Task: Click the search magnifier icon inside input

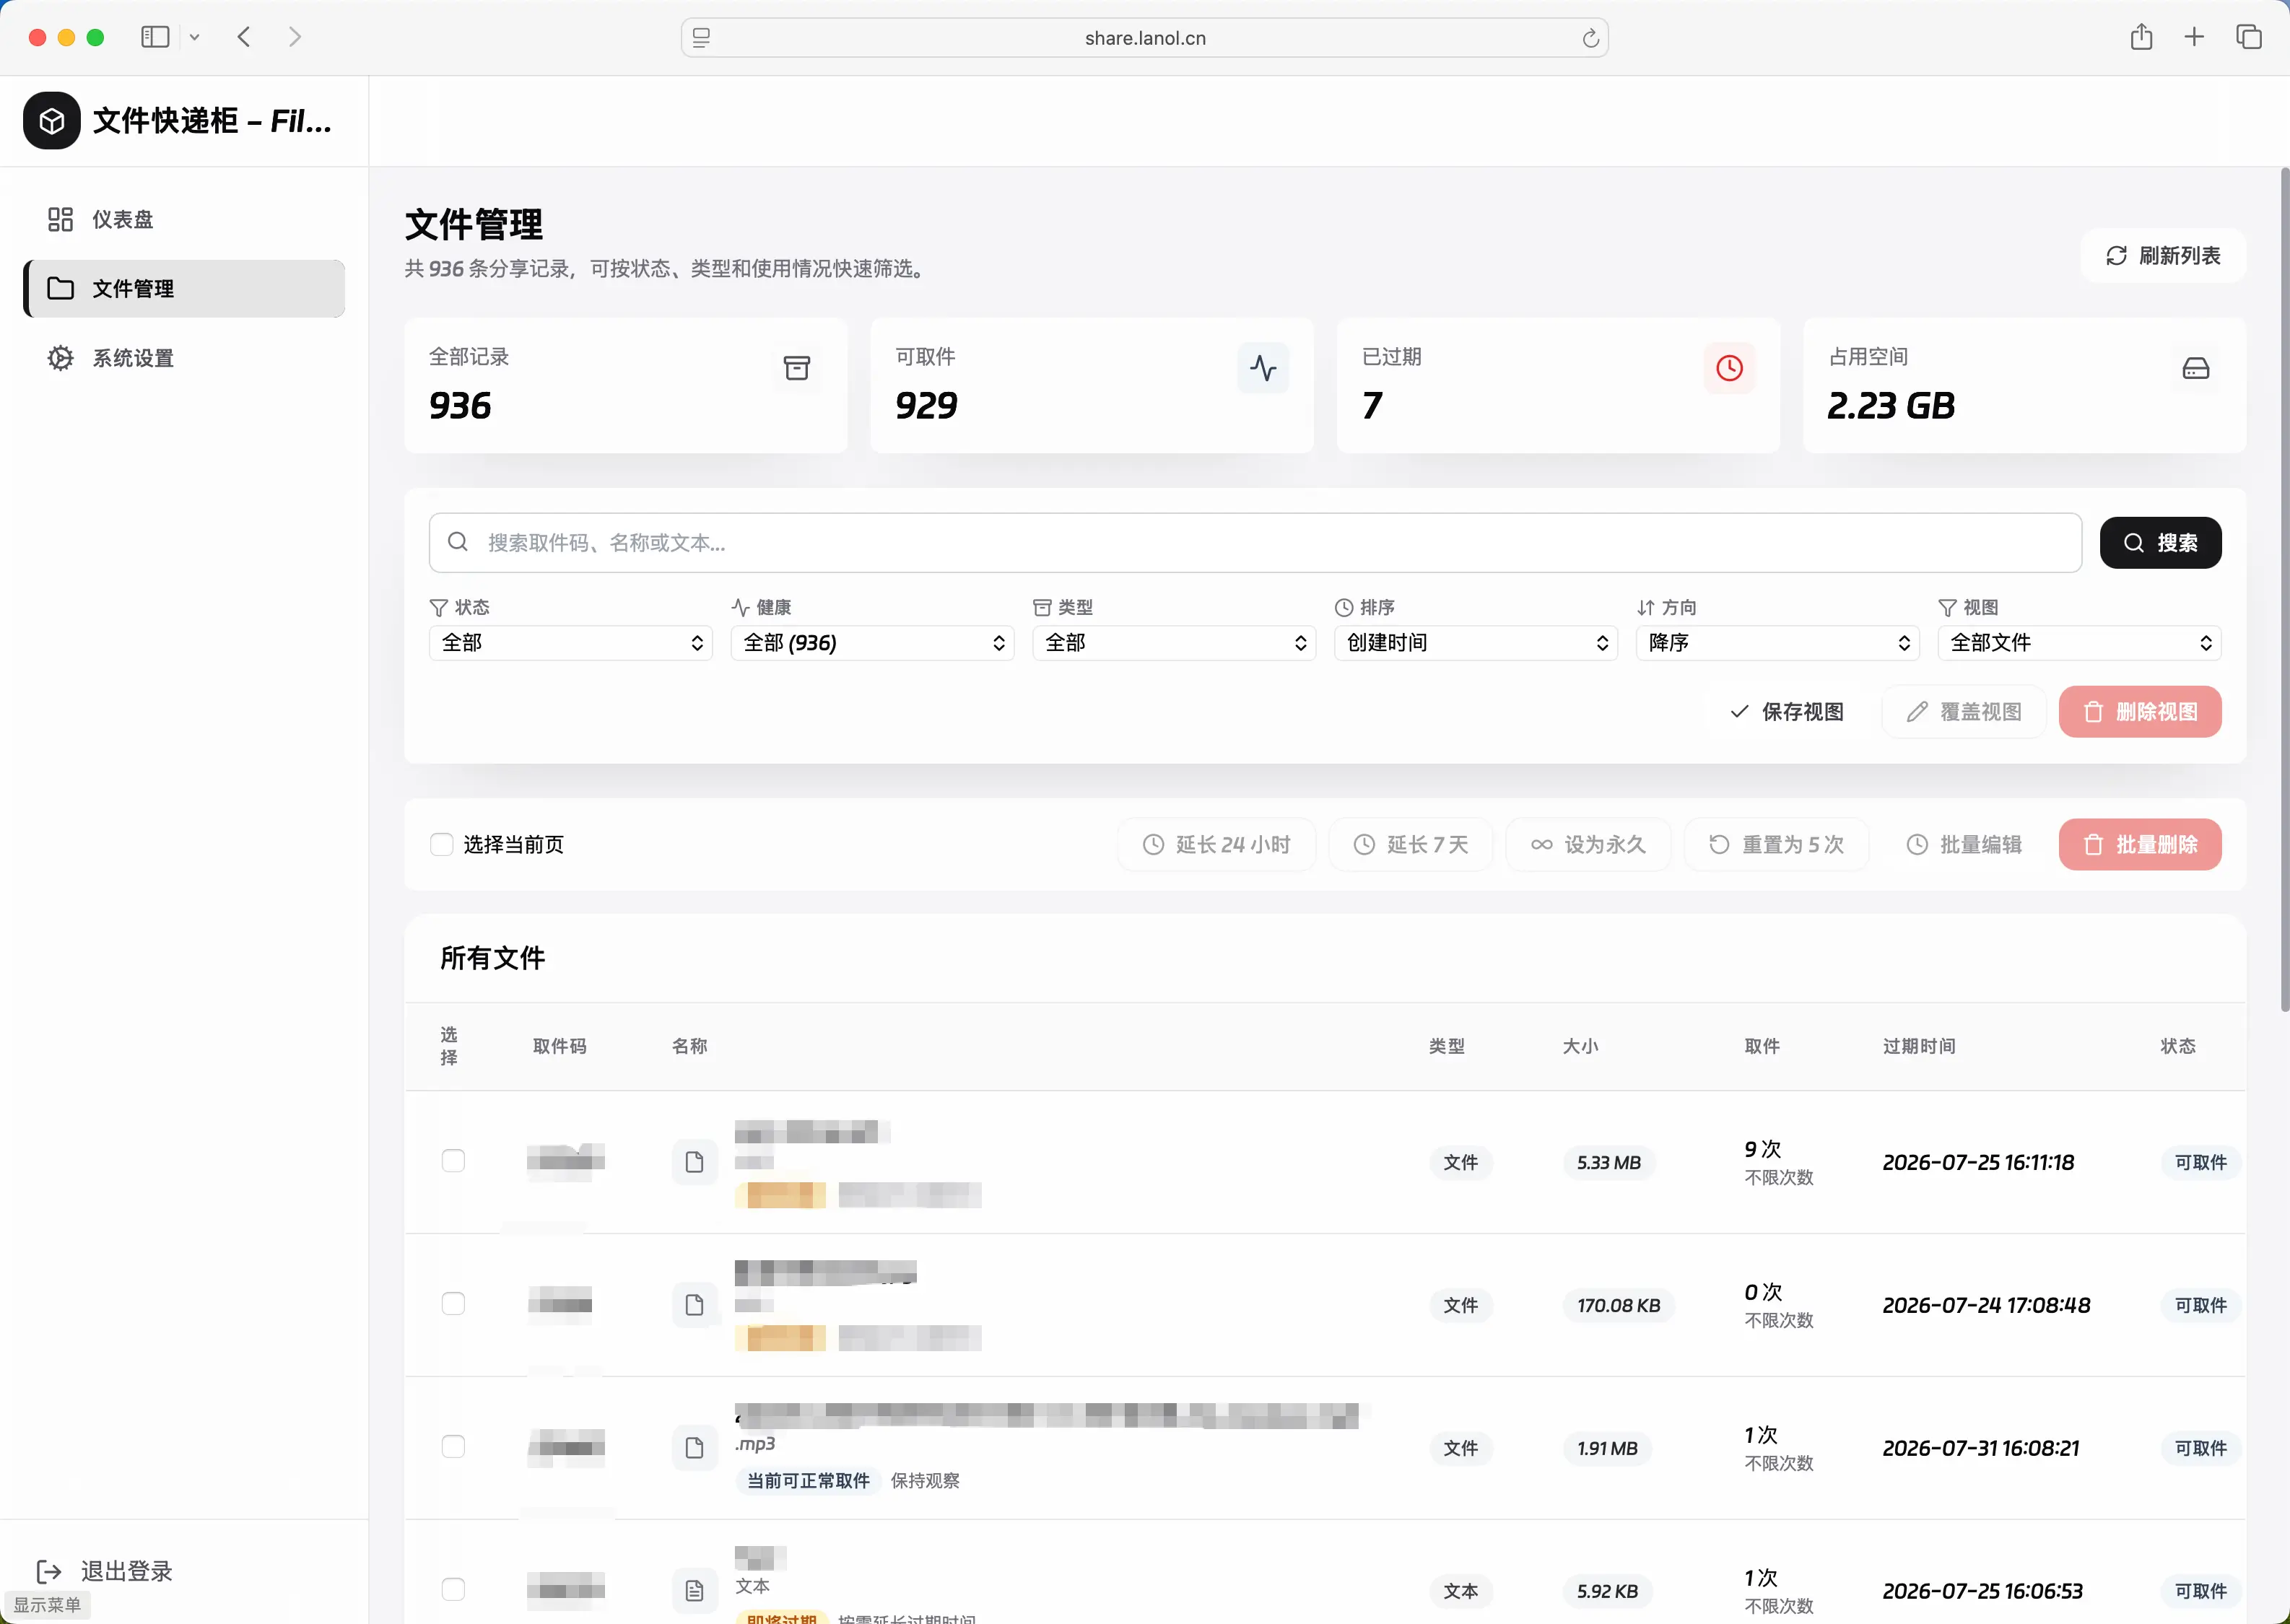Action: [458, 542]
